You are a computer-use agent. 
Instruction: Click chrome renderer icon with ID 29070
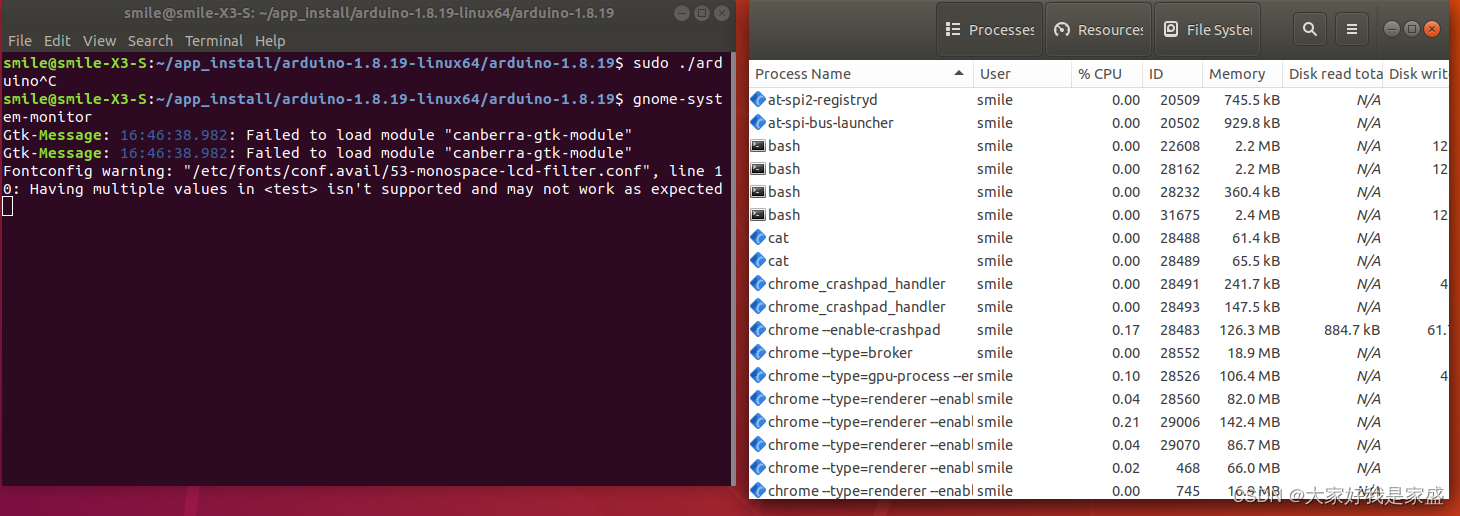click(758, 445)
